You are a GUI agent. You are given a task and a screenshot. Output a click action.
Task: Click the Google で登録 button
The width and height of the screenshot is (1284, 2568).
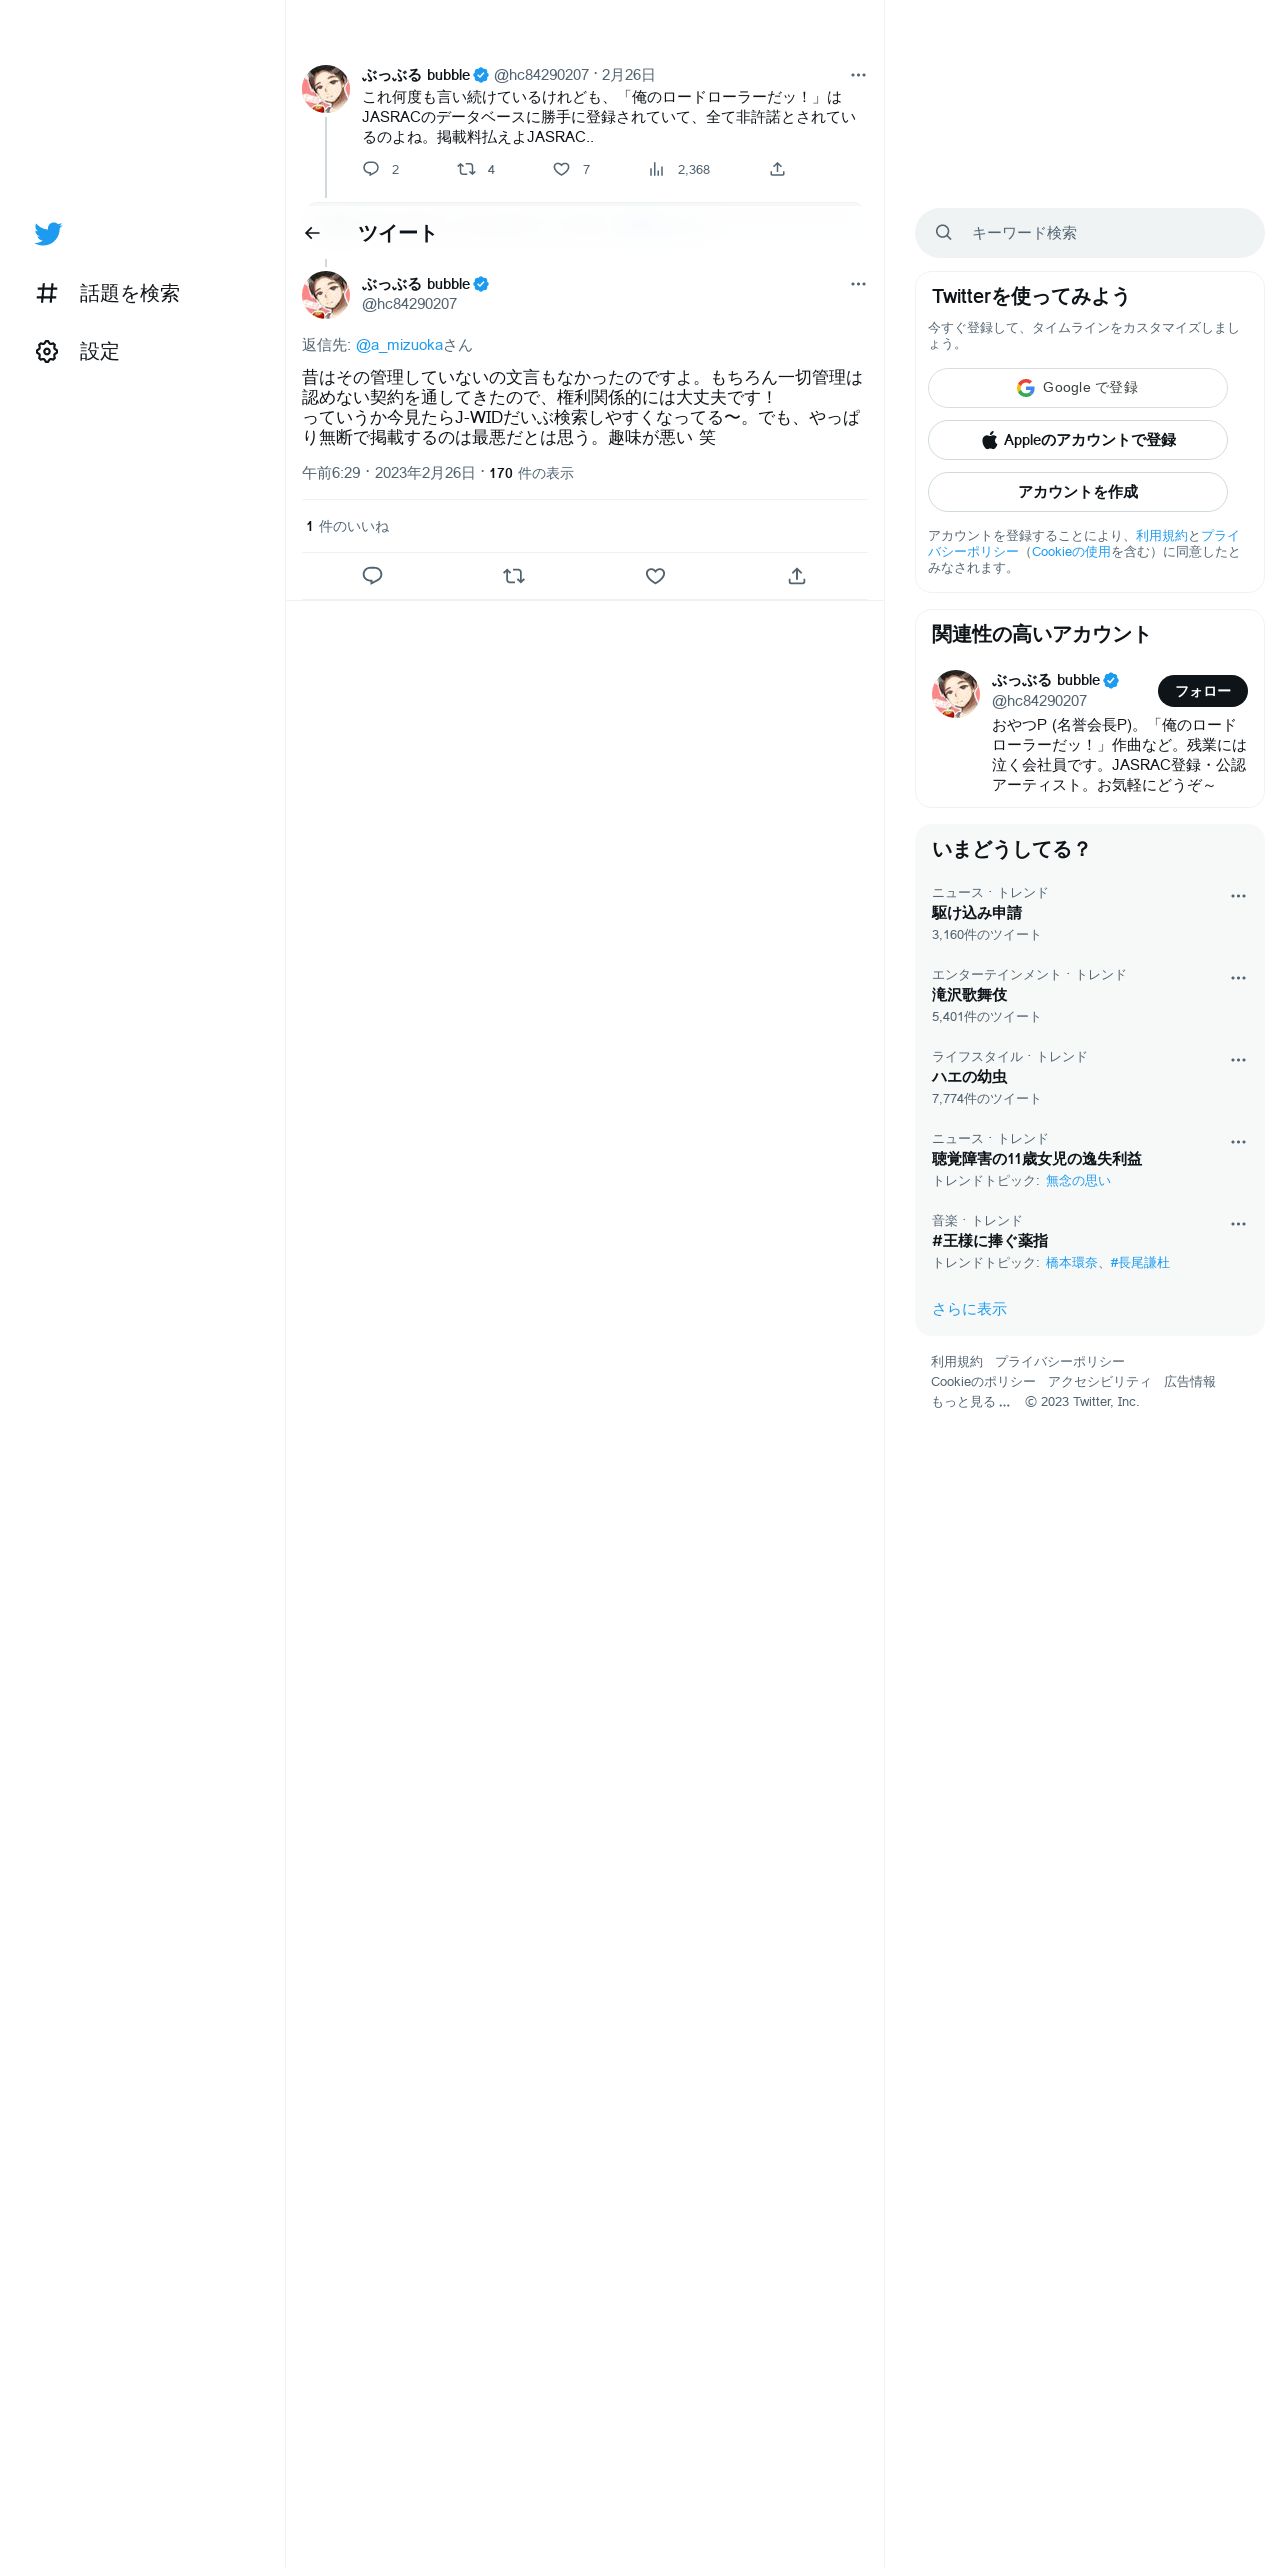pos(1078,388)
